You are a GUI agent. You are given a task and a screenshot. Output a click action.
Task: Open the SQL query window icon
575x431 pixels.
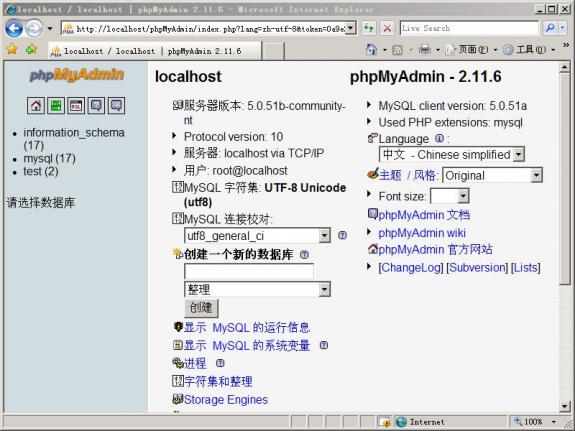(x=76, y=106)
